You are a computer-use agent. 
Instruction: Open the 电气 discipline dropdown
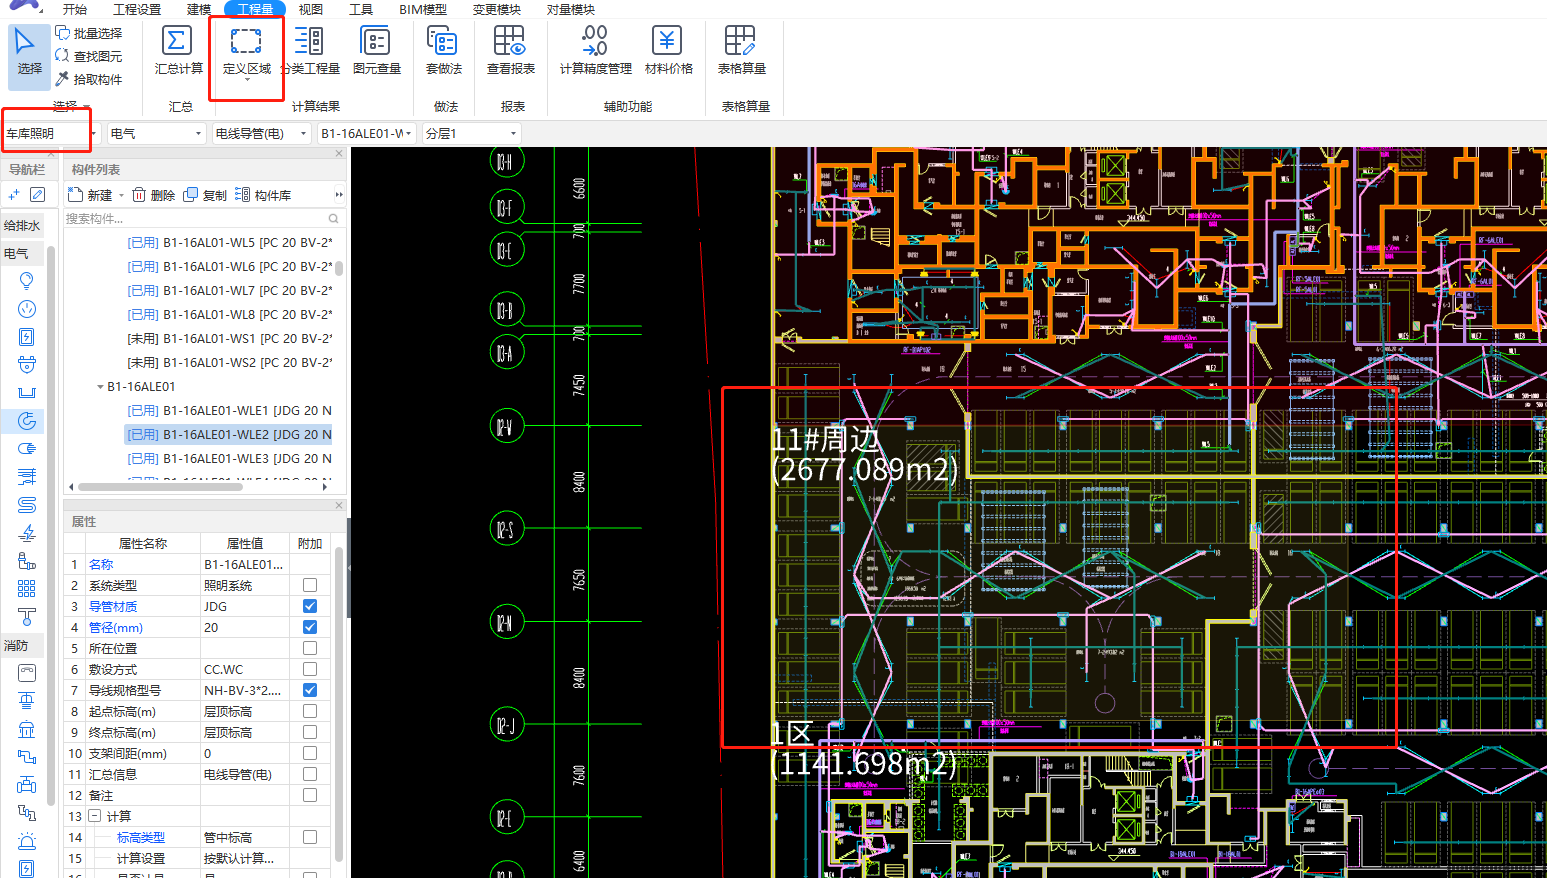(156, 133)
